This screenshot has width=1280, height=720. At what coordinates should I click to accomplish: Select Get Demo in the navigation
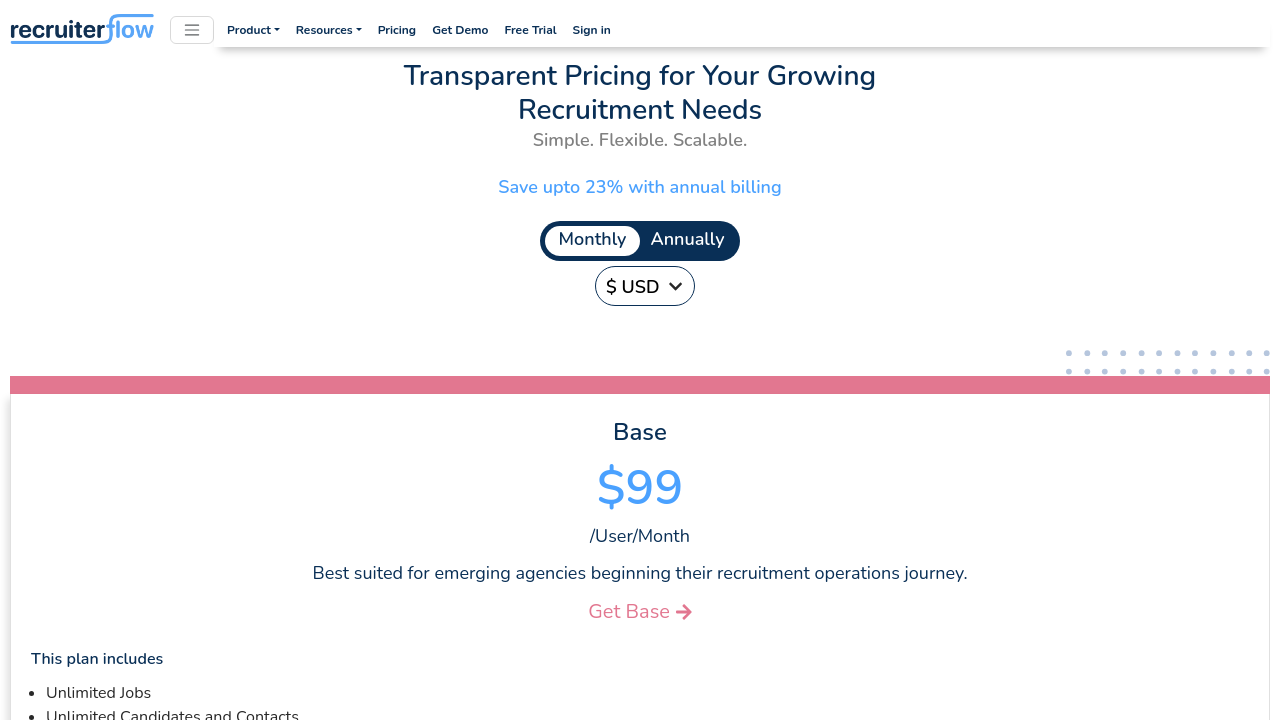460,30
